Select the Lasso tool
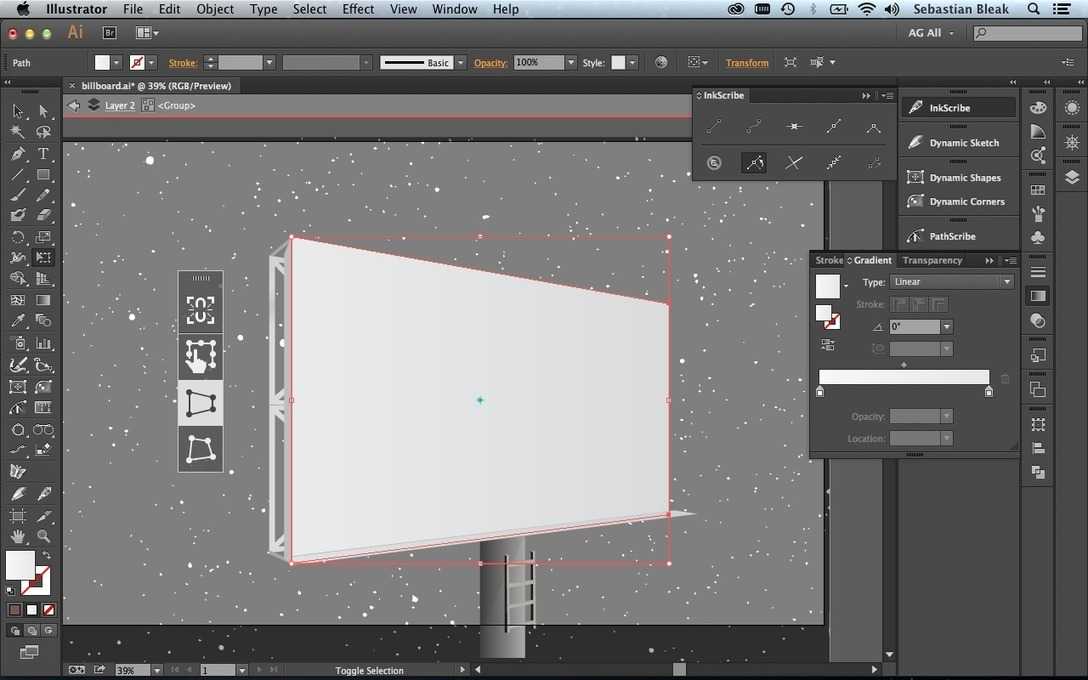 tap(43, 132)
